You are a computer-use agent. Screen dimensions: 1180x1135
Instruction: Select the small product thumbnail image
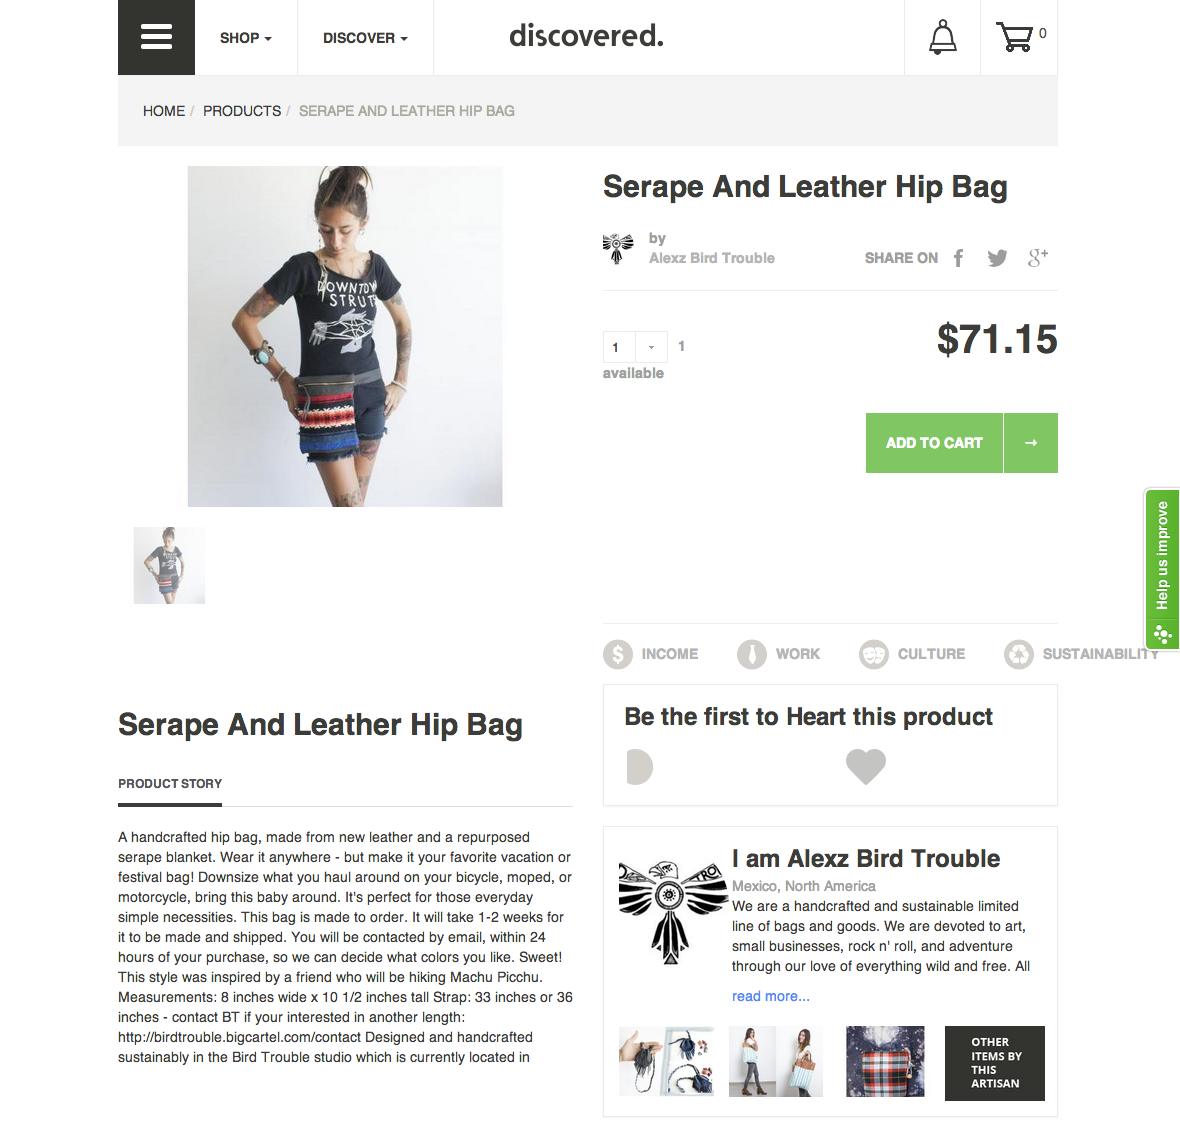[169, 565]
